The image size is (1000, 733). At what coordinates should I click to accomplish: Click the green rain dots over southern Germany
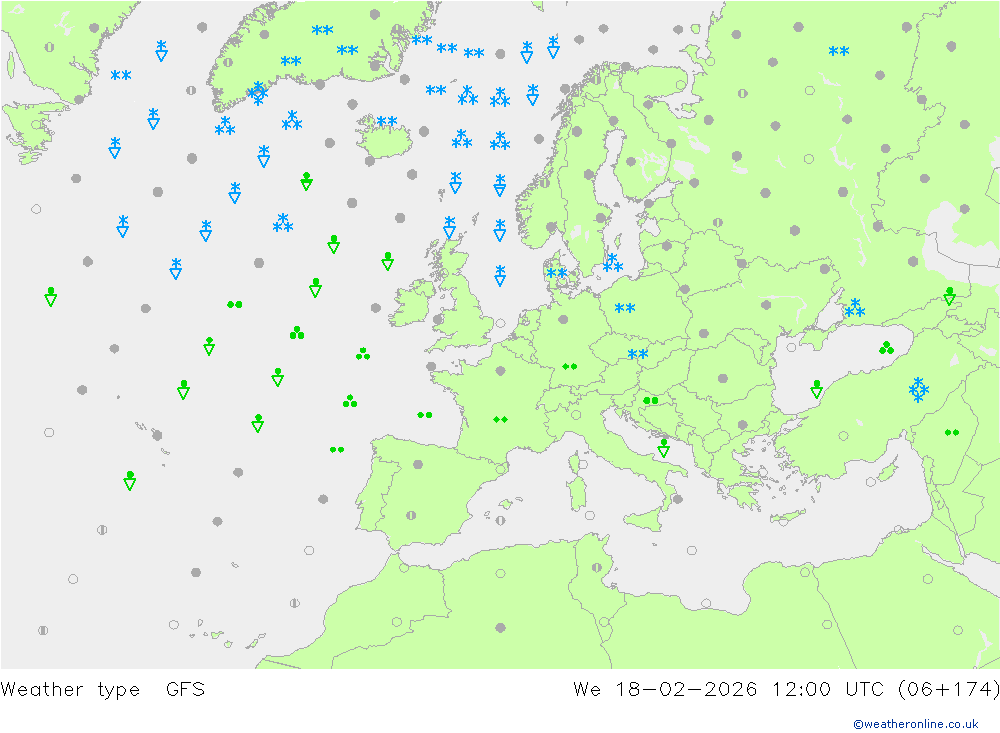(570, 366)
